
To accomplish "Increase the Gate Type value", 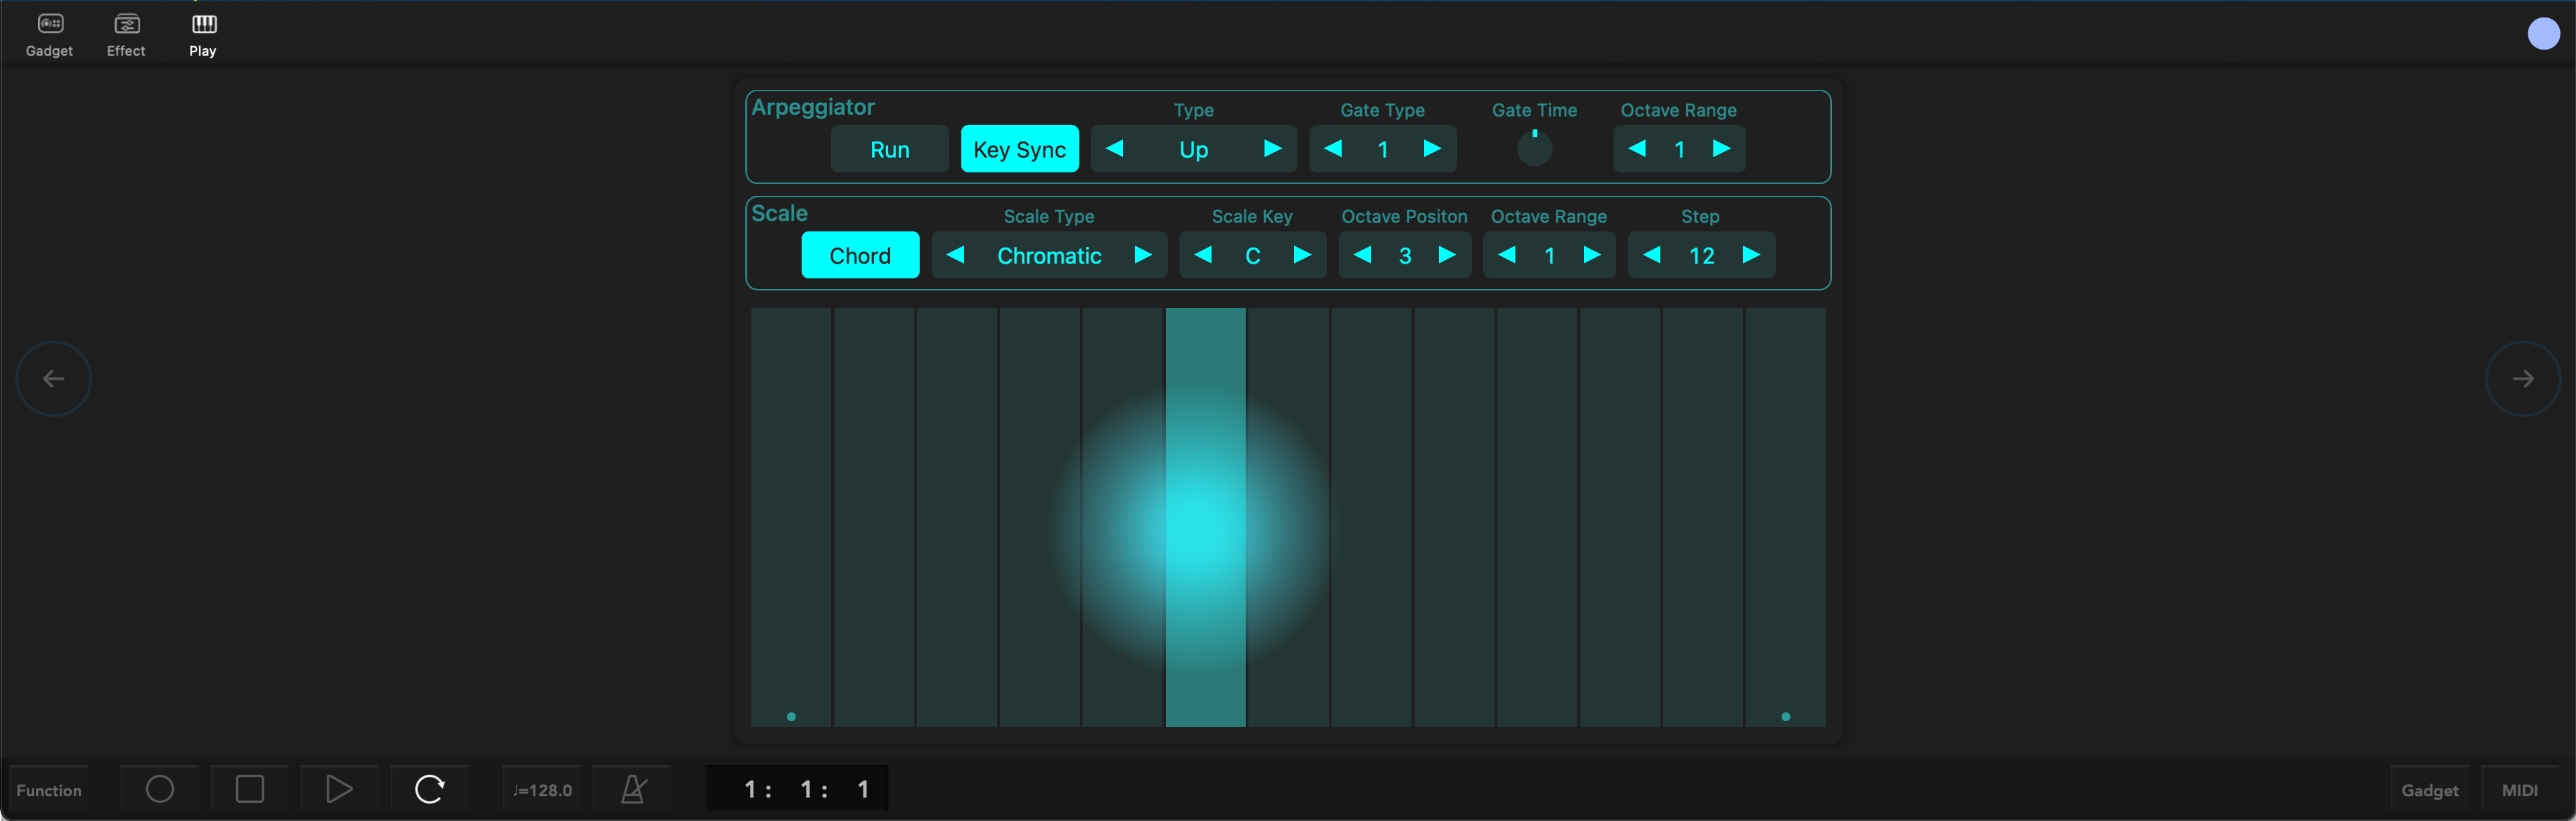I will coord(1432,149).
